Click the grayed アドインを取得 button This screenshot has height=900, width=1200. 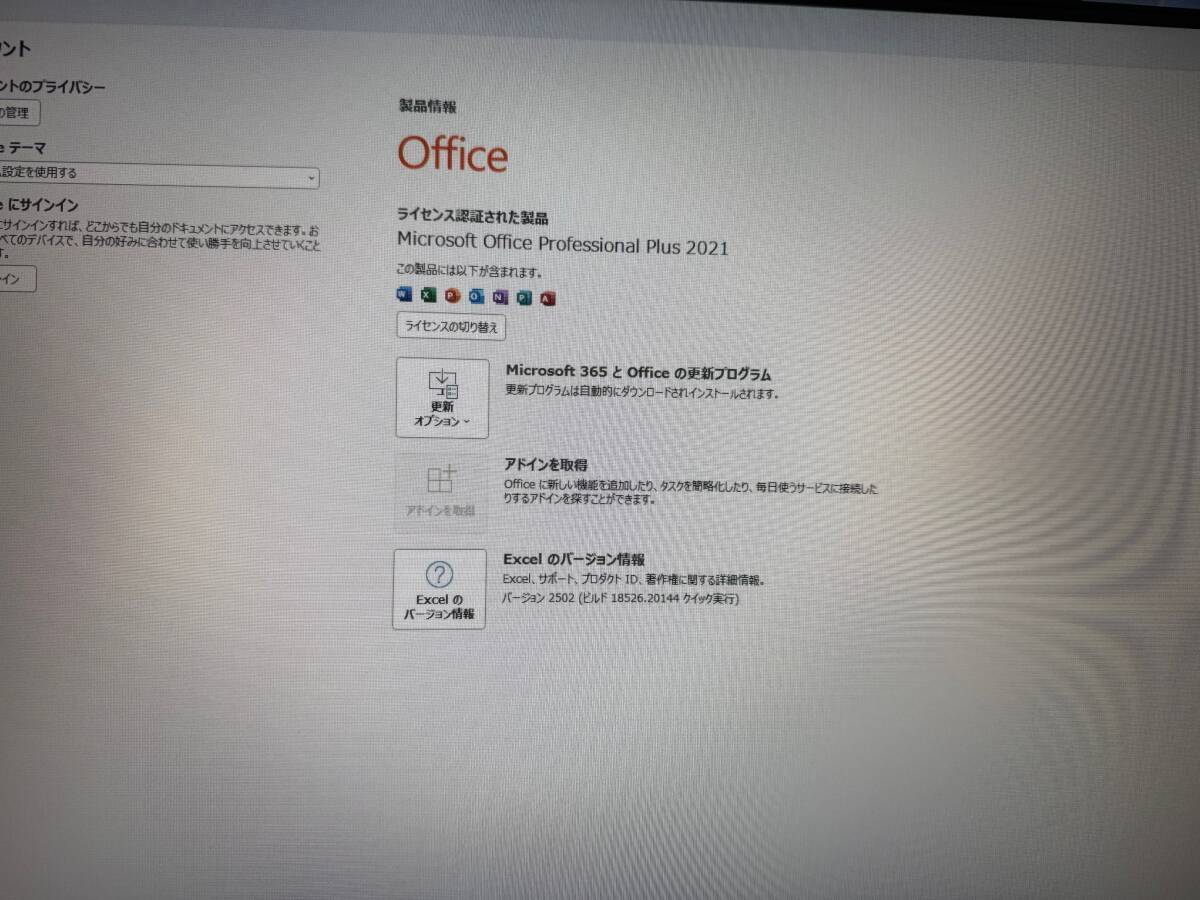(441, 492)
